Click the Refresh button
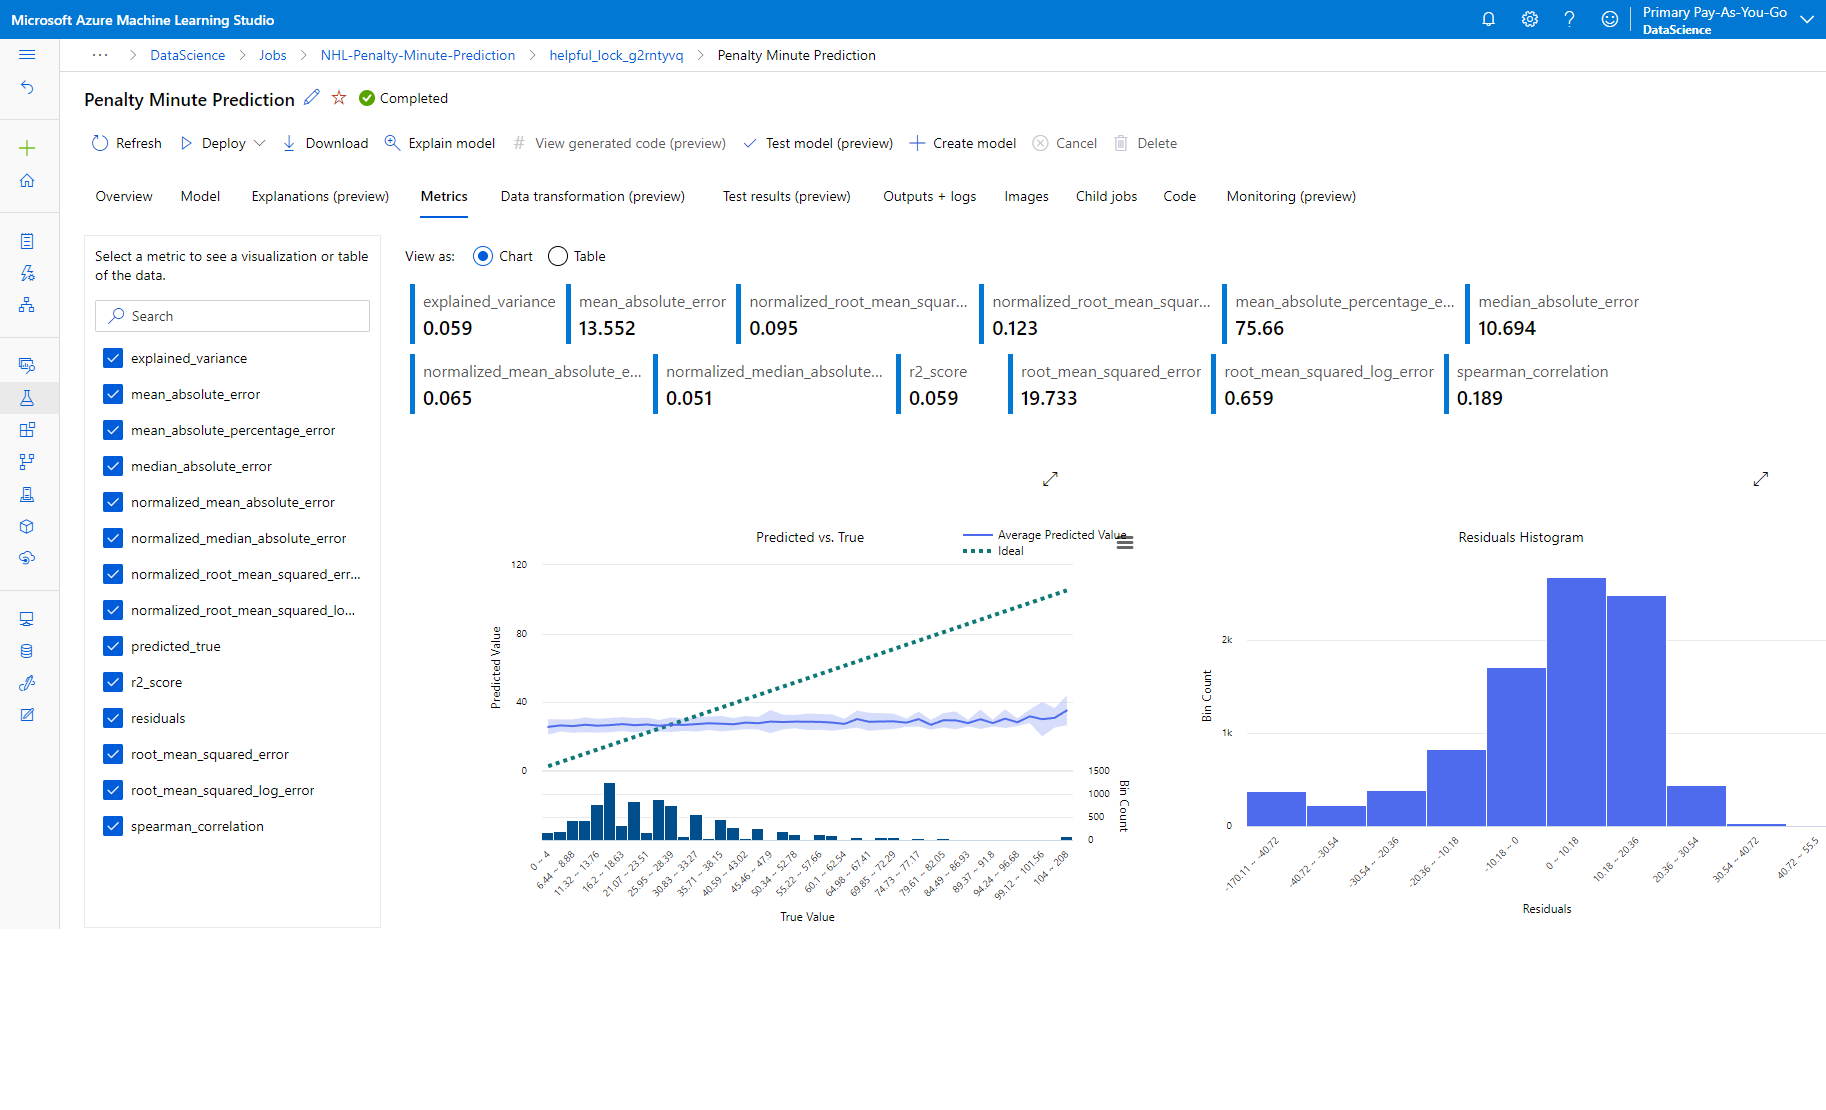This screenshot has width=1826, height=1110. pos(126,143)
